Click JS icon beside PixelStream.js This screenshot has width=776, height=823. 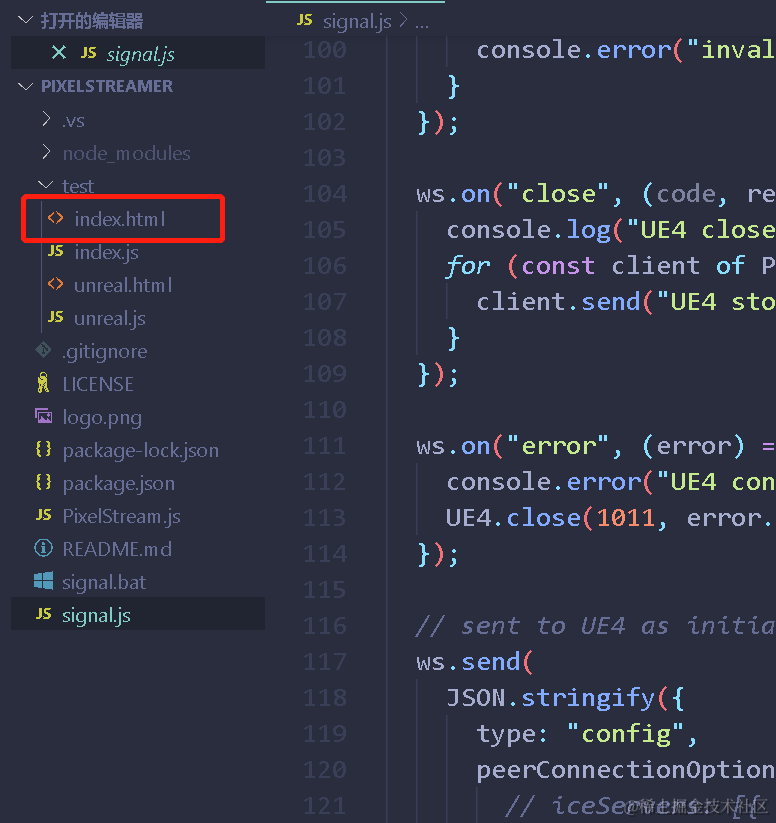pyautogui.click(x=44, y=515)
